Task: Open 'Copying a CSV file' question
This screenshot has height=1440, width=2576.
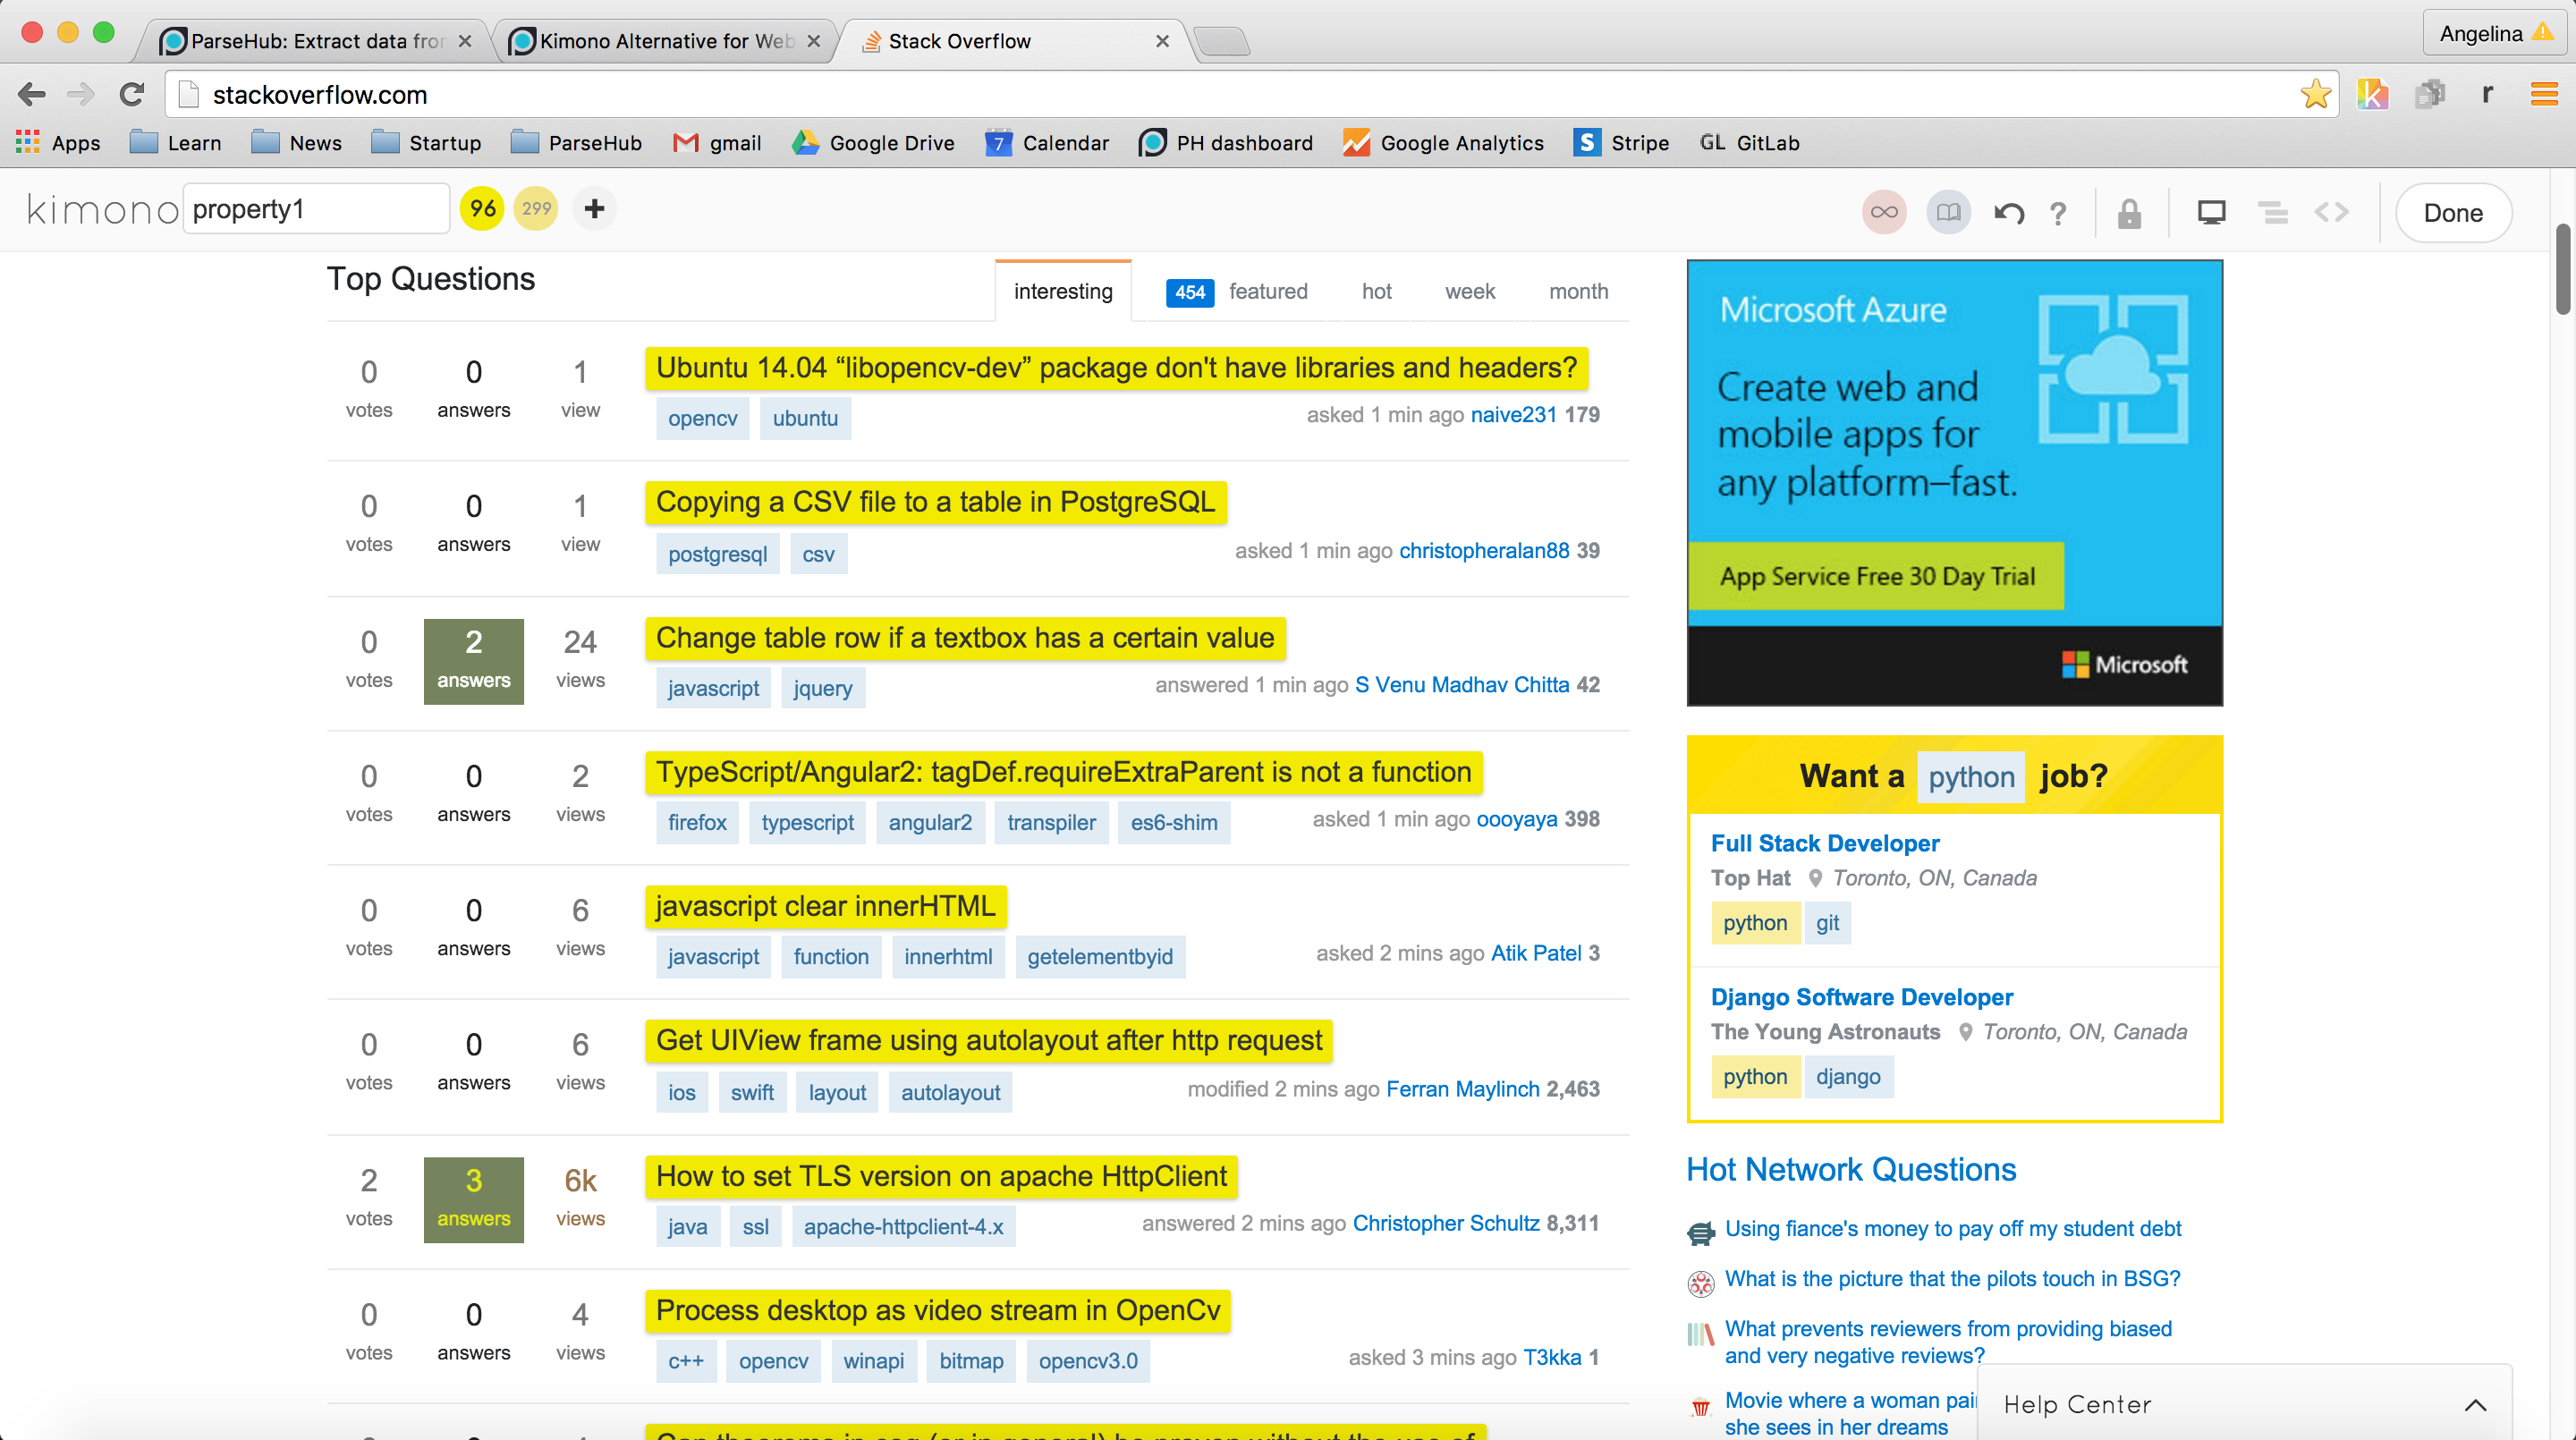Action: pyautogui.click(x=935, y=502)
